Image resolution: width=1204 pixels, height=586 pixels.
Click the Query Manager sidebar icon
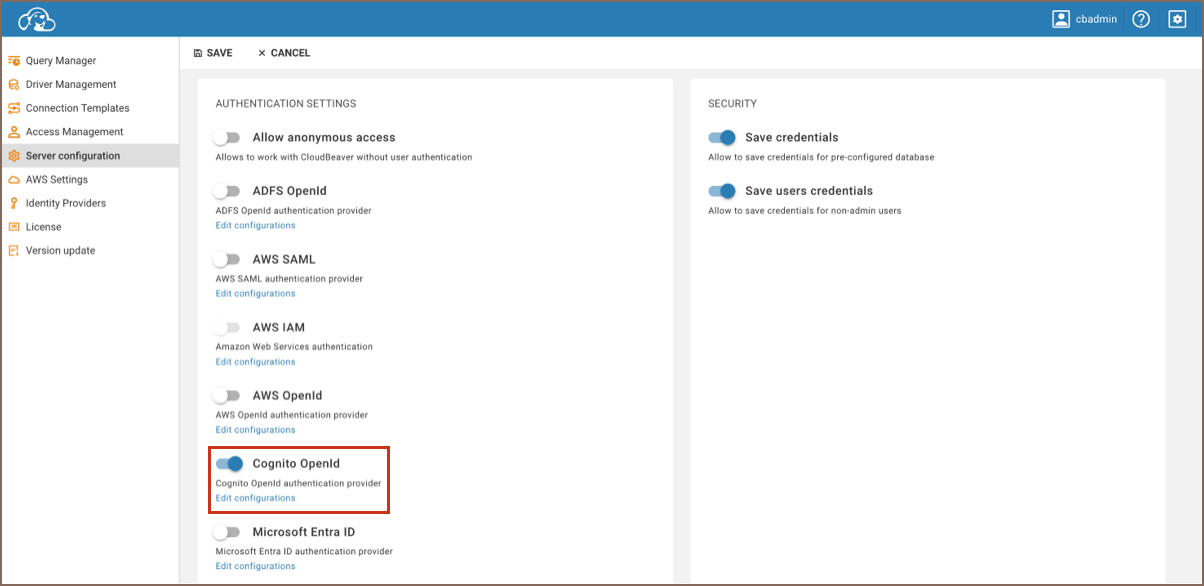pyautogui.click(x=14, y=61)
